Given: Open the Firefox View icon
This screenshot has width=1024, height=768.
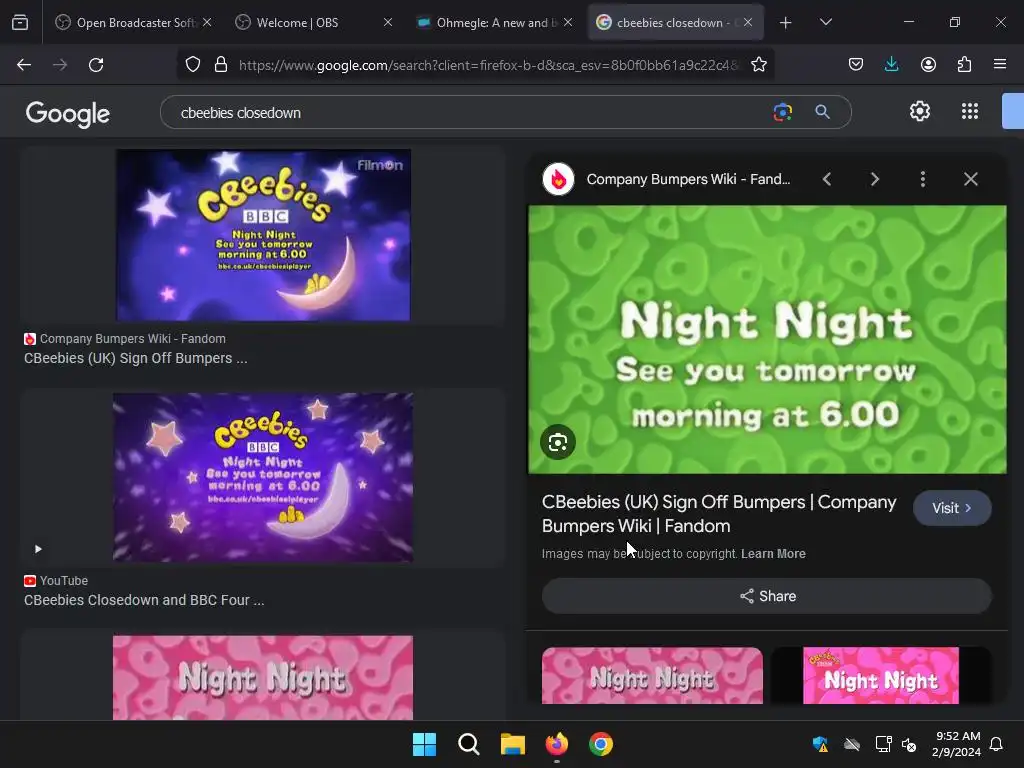Looking at the screenshot, I should 20,23.
